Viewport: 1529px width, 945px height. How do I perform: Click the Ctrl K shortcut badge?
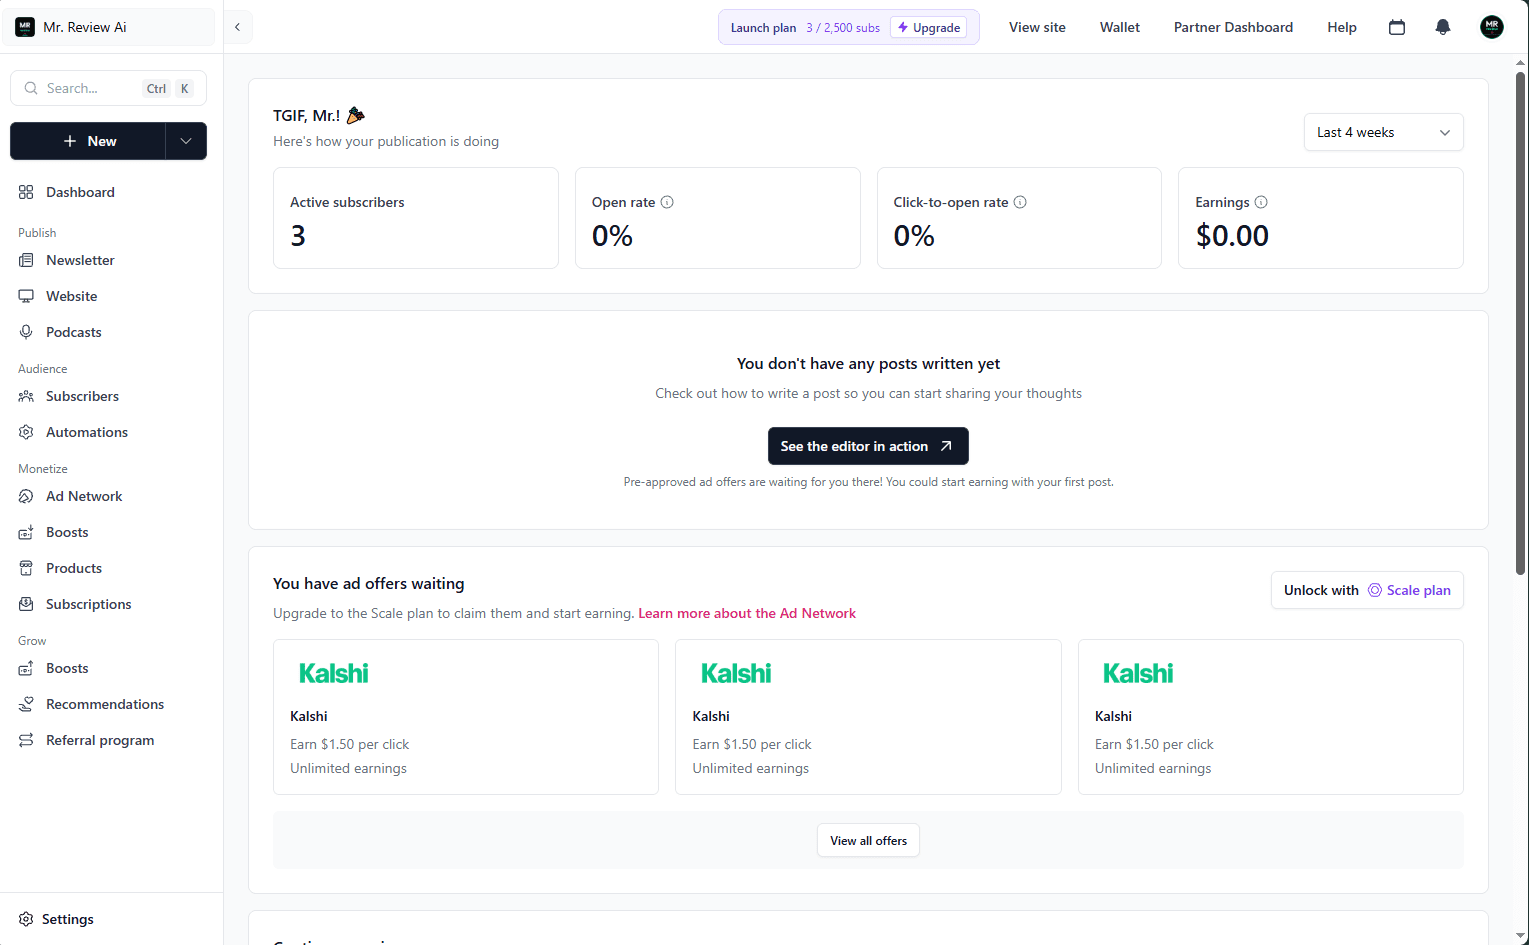pos(169,88)
